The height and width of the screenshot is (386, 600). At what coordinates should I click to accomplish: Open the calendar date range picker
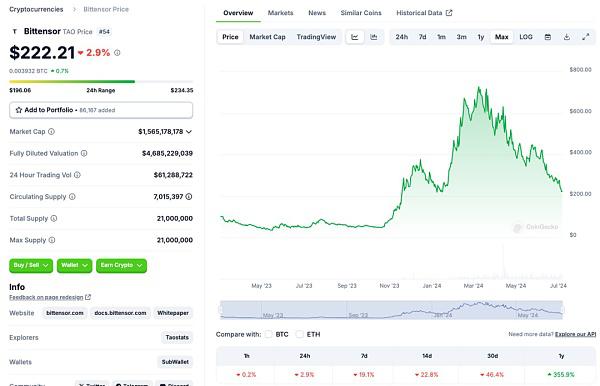tap(548, 37)
